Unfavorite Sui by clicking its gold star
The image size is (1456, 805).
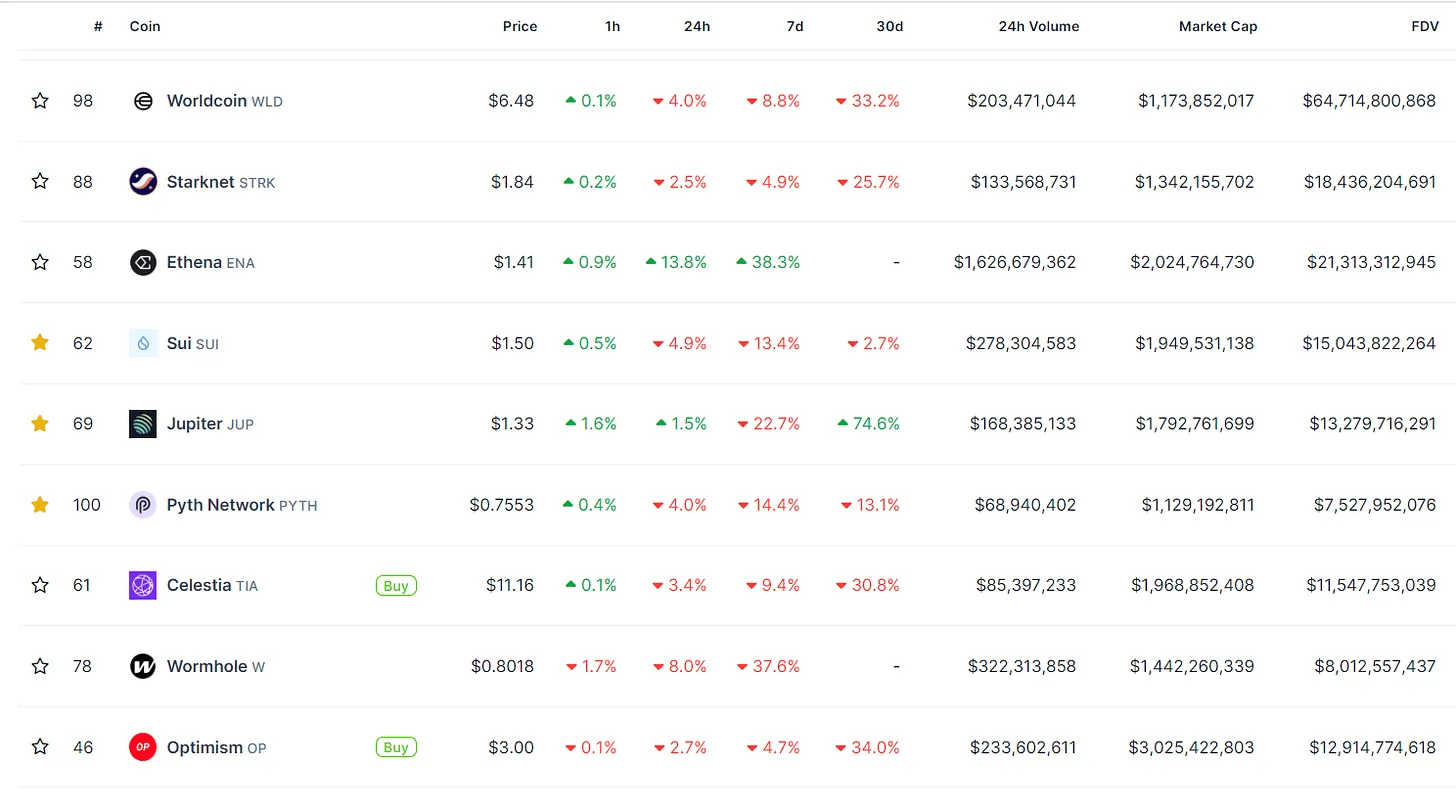[40, 343]
